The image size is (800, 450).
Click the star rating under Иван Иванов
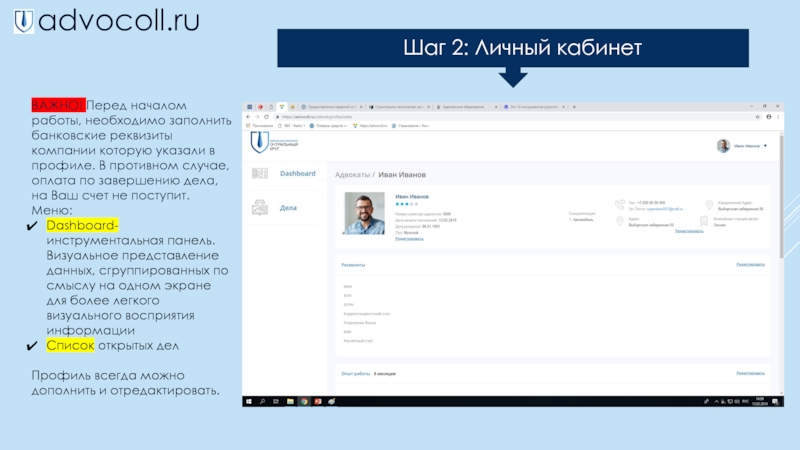pyautogui.click(x=405, y=204)
